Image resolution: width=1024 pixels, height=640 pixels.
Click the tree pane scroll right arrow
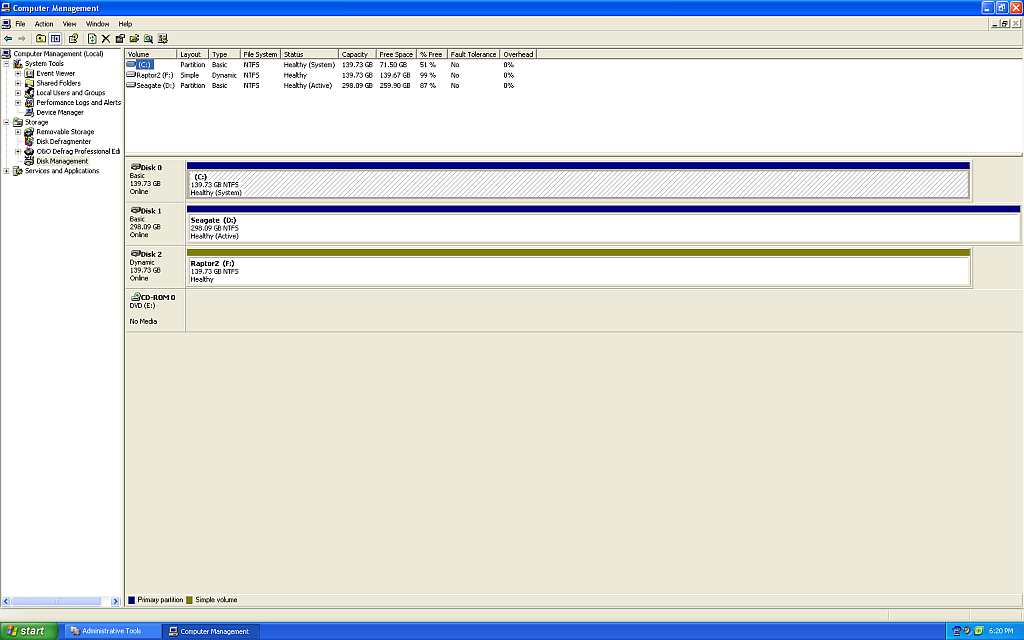(x=116, y=601)
